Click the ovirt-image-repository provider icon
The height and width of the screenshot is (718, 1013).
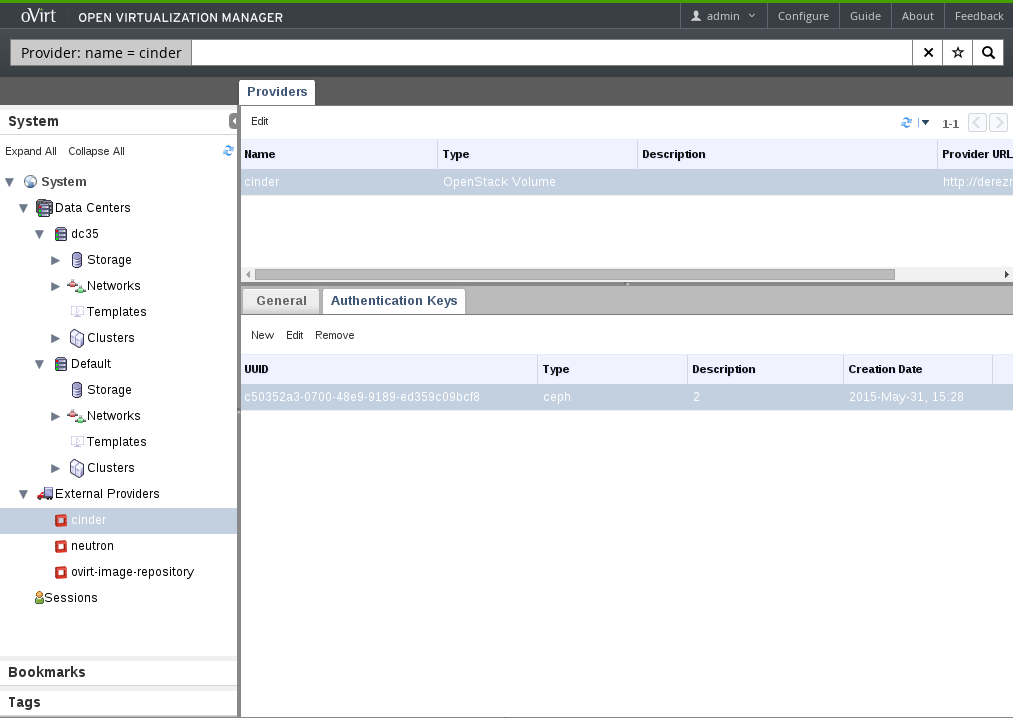(61, 572)
